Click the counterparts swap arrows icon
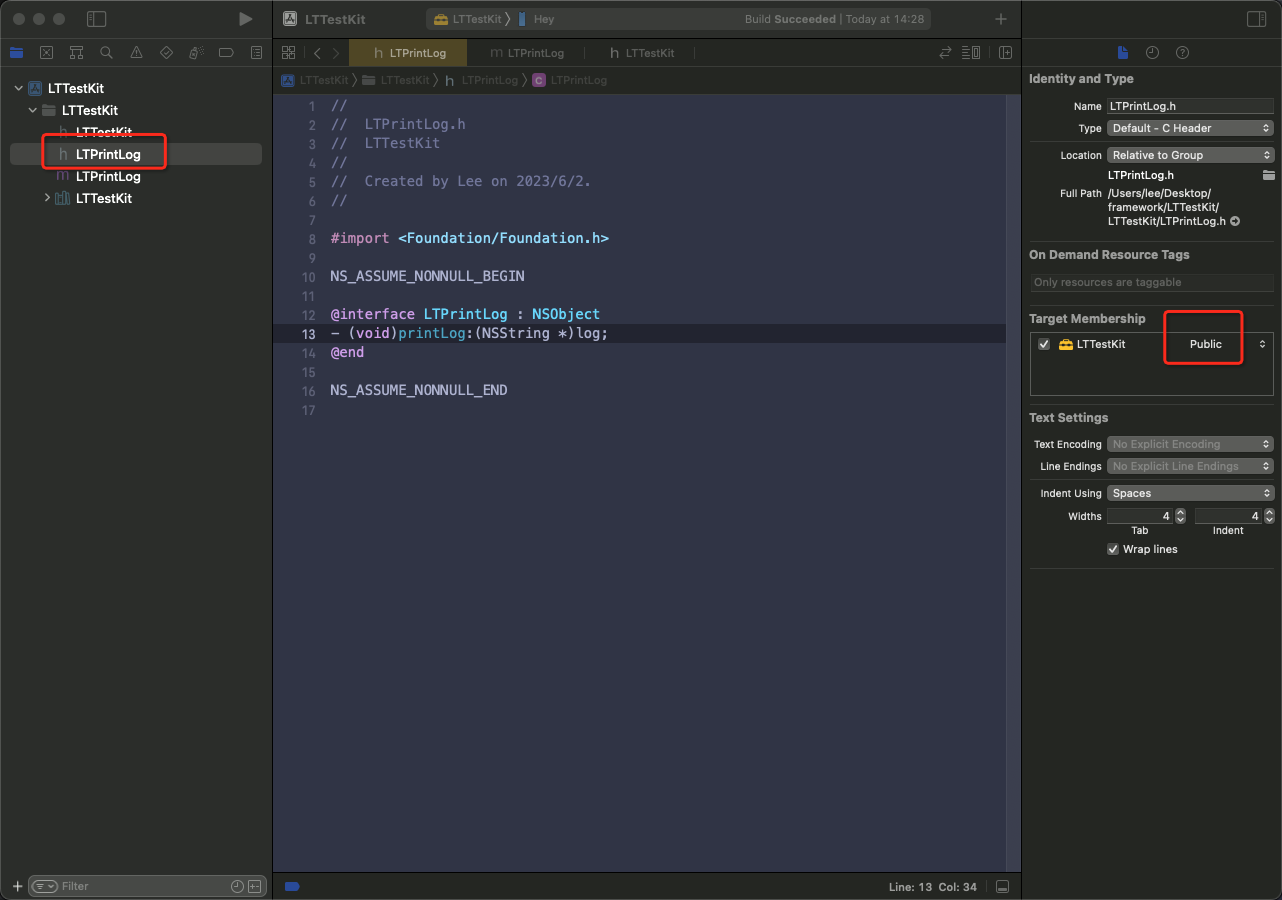Viewport: 1282px width, 900px height. pyautogui.click(x=945, y=53)
